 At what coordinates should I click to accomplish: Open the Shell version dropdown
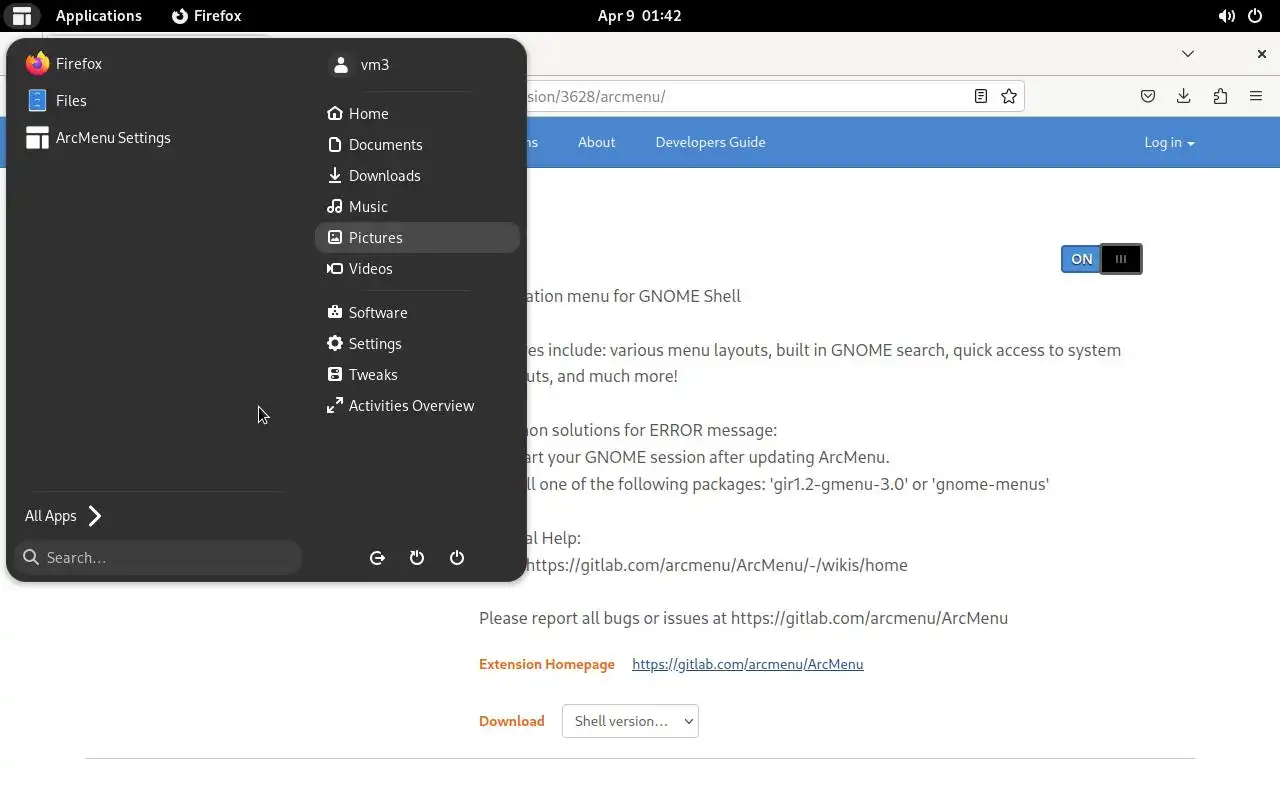click(x=630, y=721)
